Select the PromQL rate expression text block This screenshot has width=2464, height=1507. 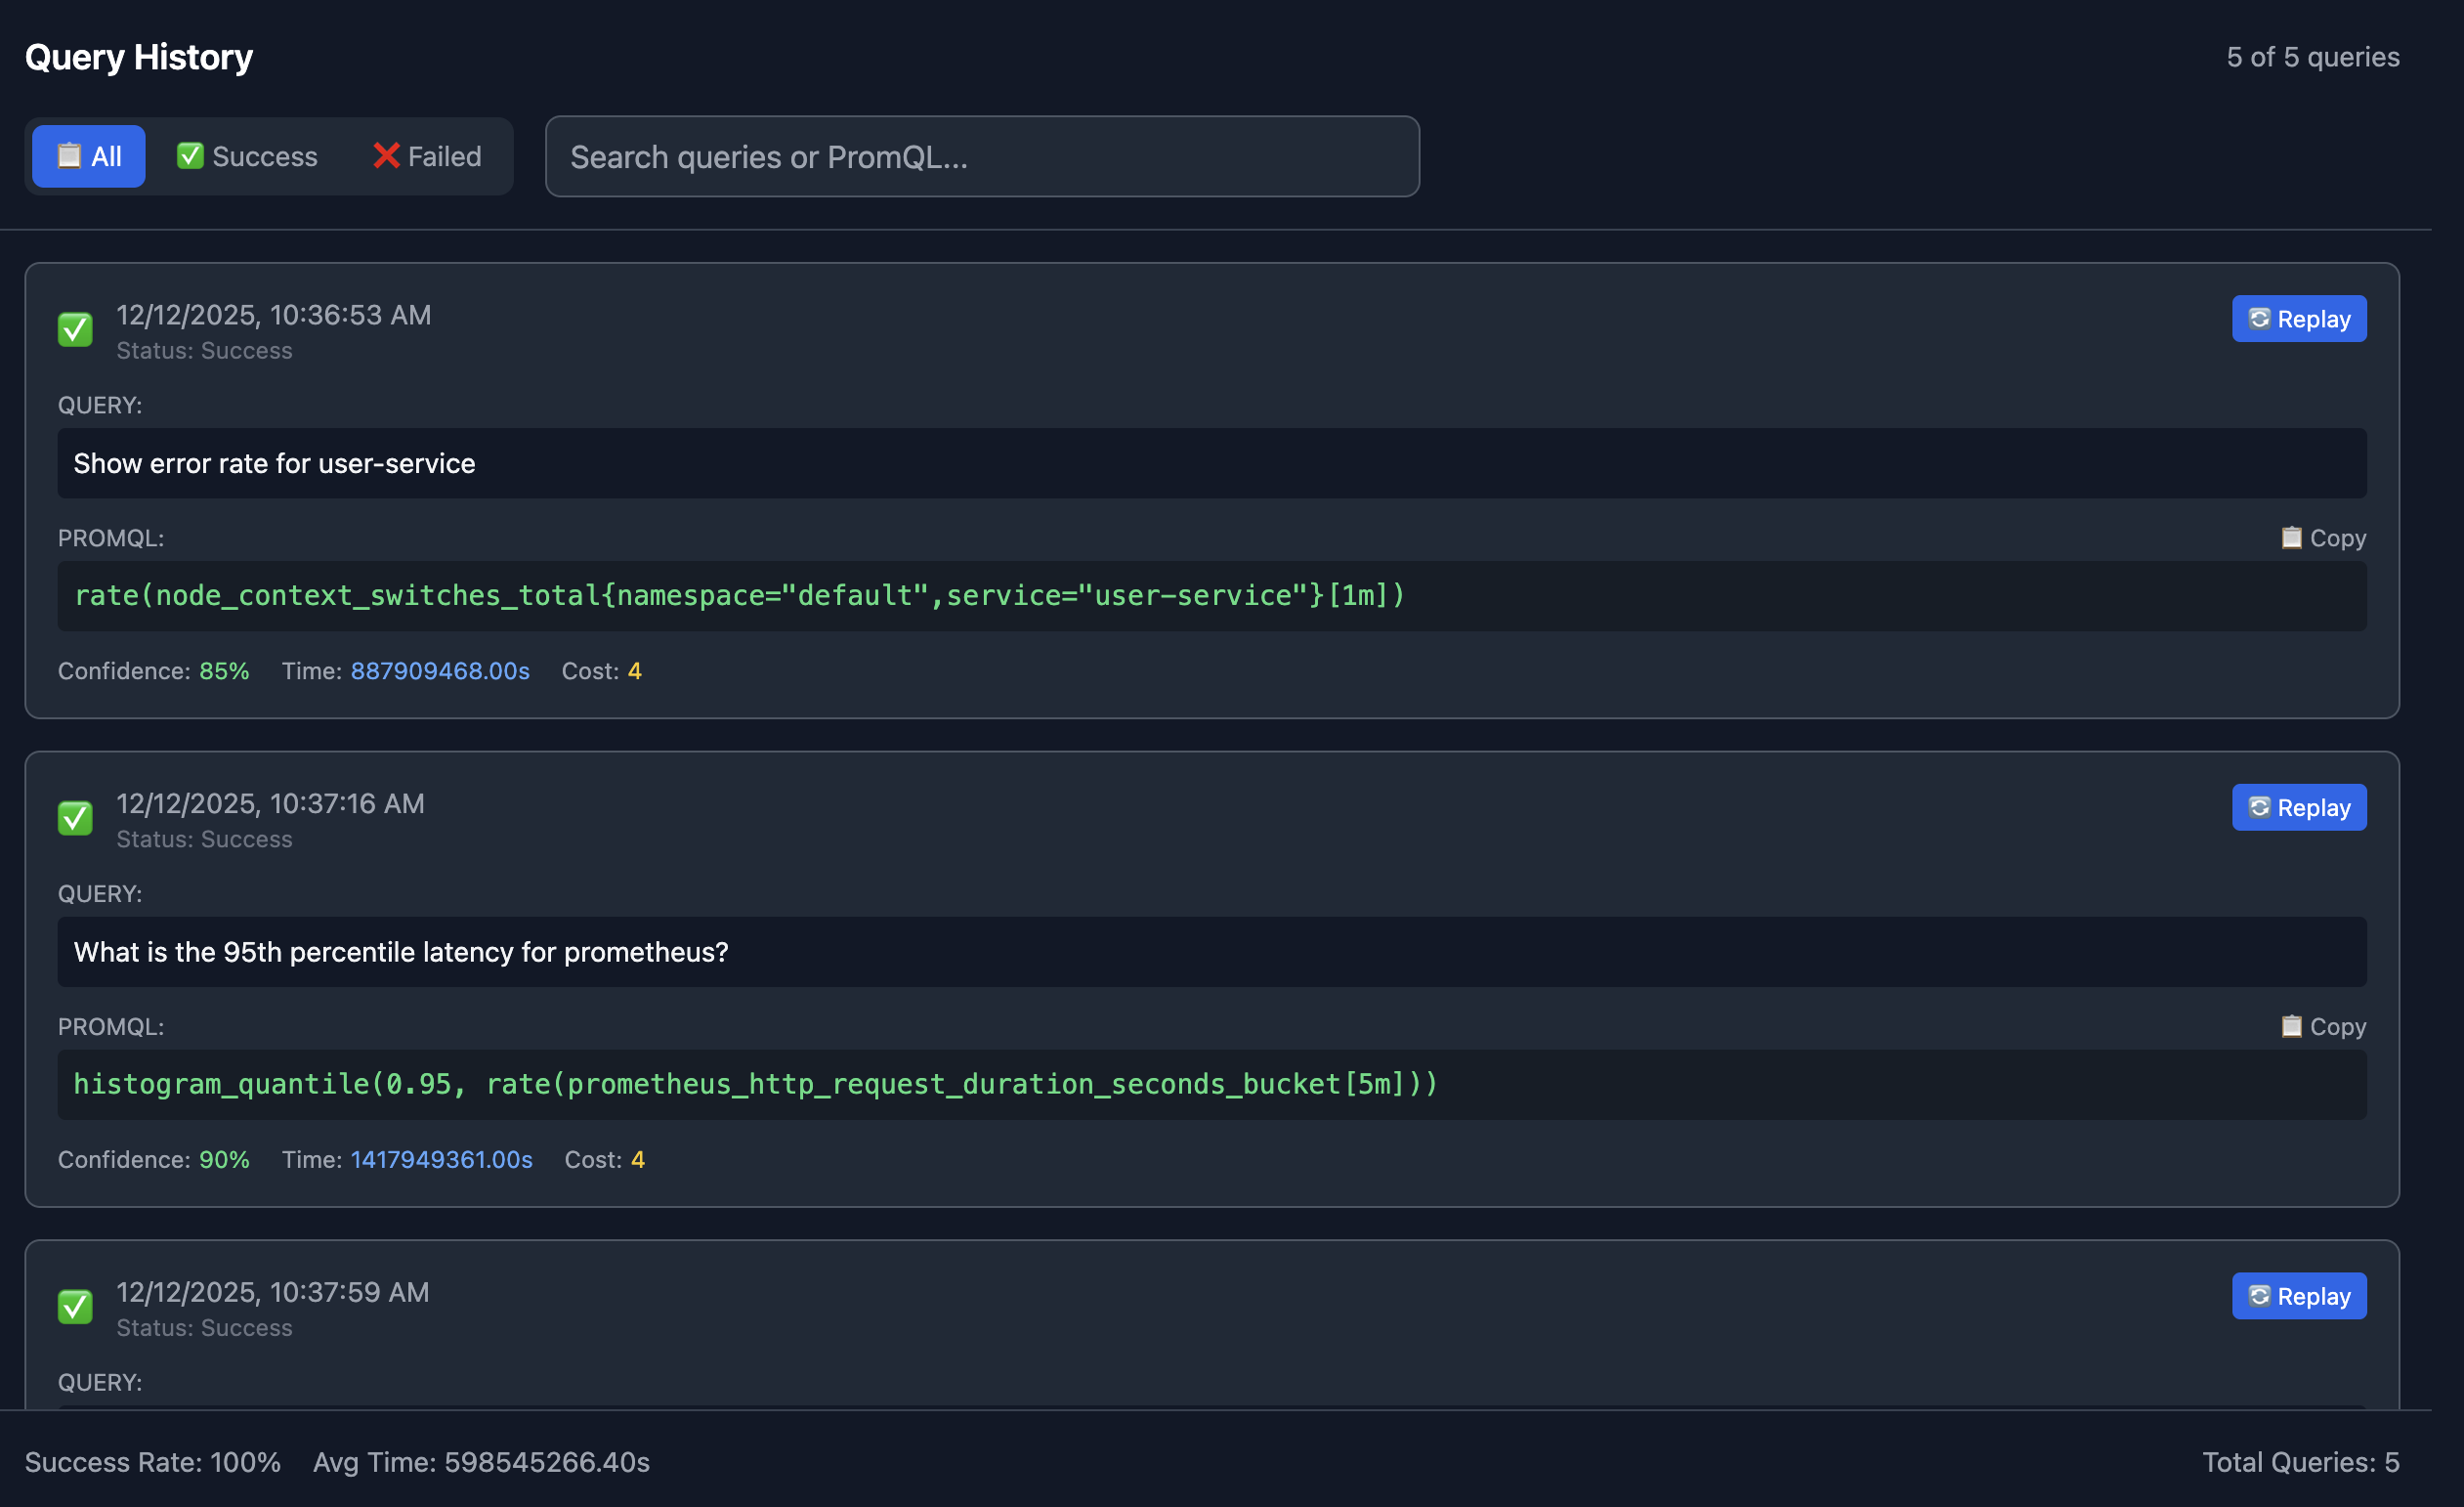coord(740,595)
